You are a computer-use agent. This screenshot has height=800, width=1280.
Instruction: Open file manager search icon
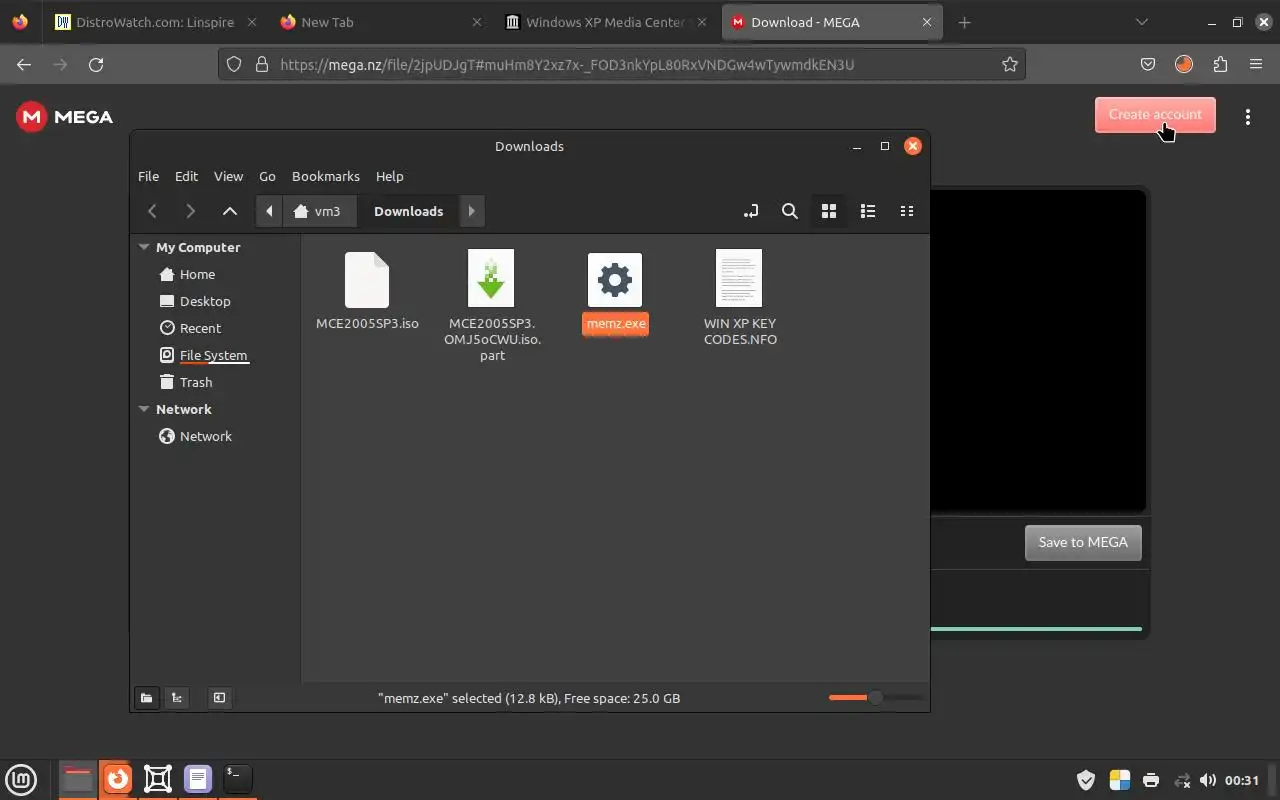(790, 211)
